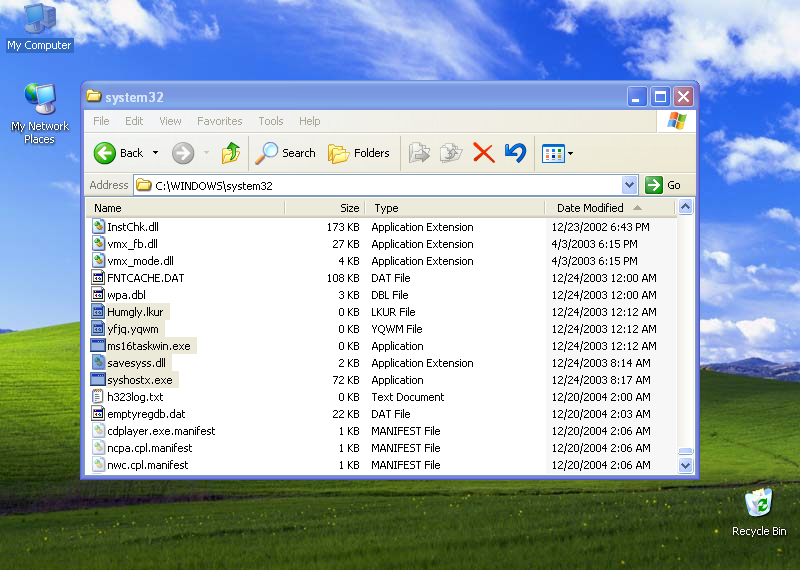This screenshot has width=800, height=570.
Task: Click the system32 folder icon in title bar
Action: (93, 96)
